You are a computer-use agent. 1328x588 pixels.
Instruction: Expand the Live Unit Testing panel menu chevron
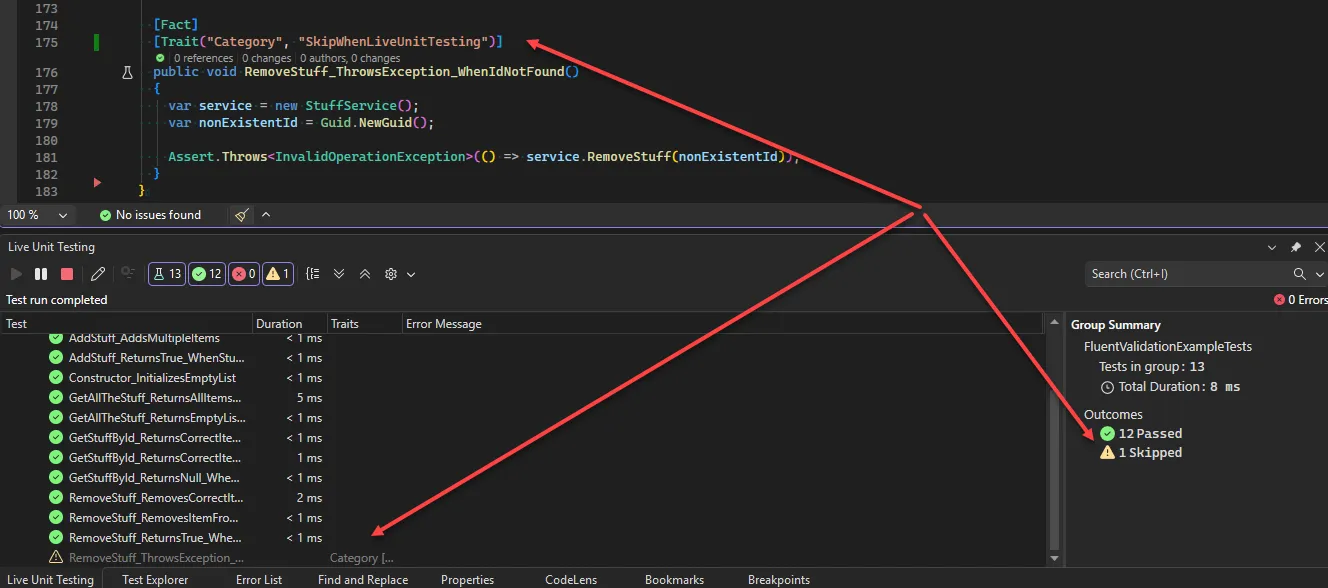coord(1272,247)
